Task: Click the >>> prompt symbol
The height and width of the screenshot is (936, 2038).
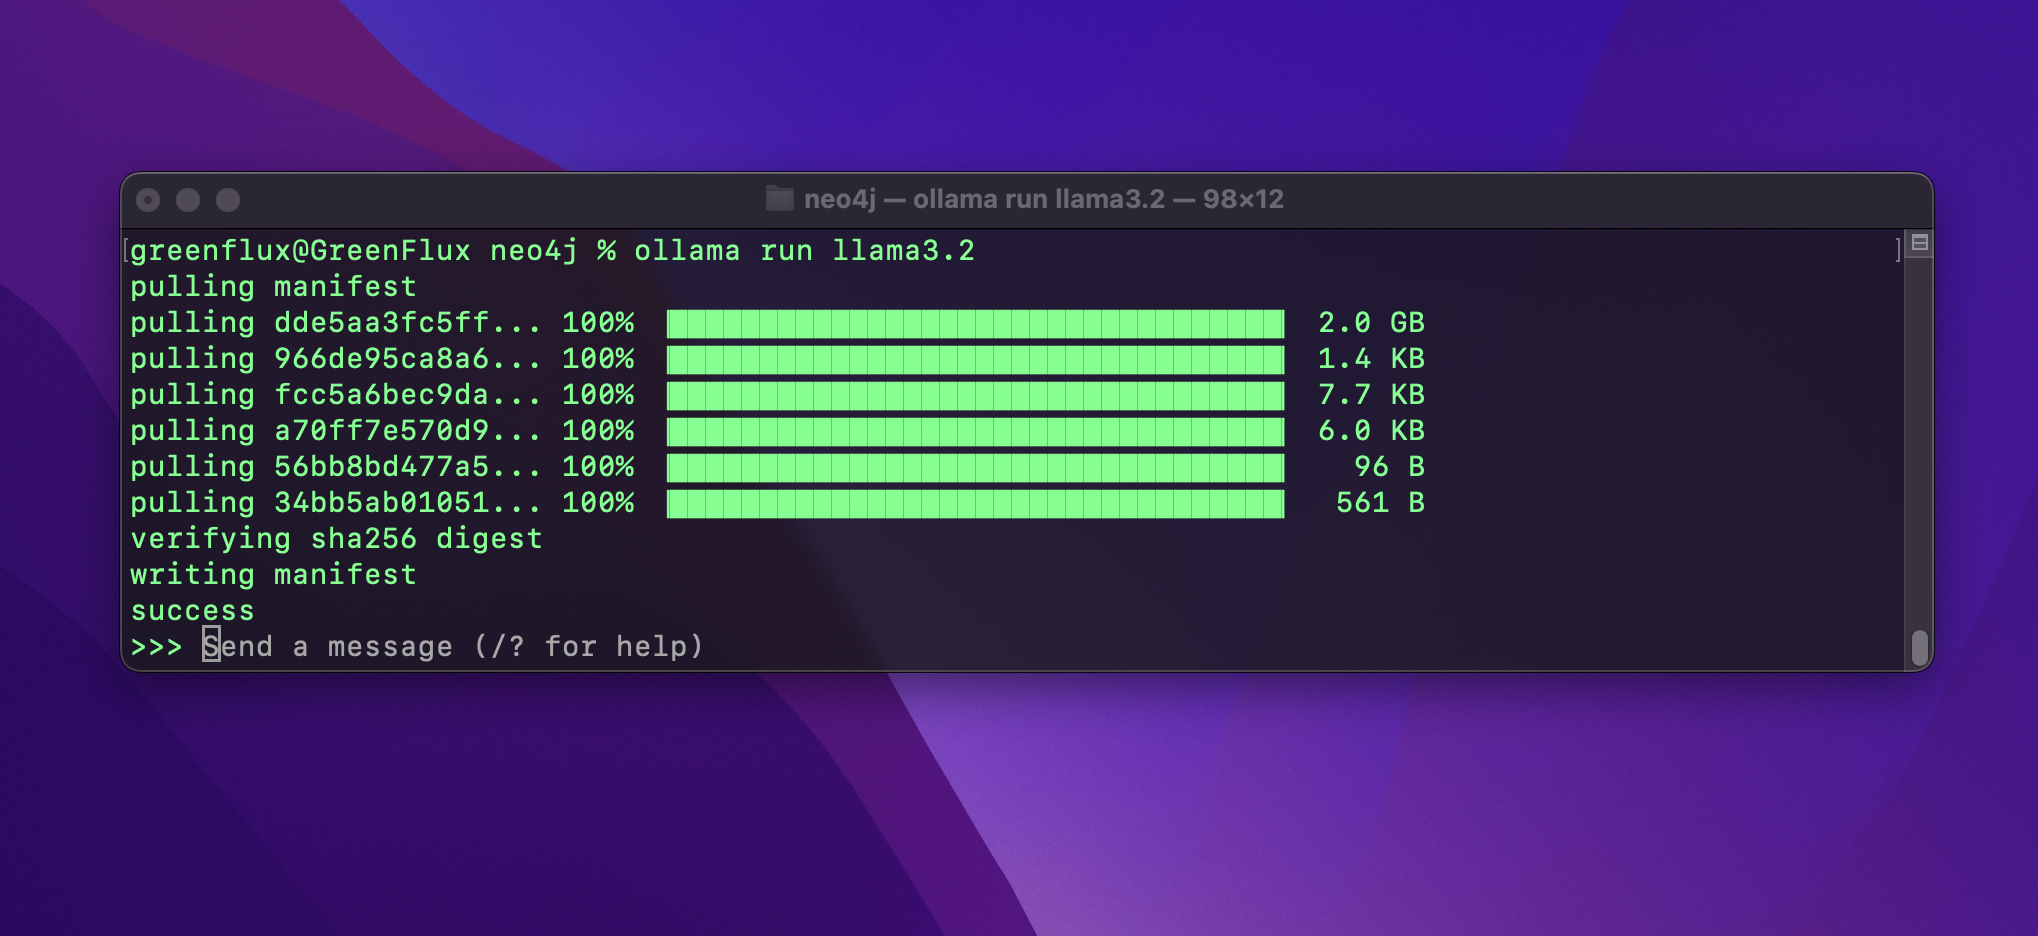Action: coord(156,647)
